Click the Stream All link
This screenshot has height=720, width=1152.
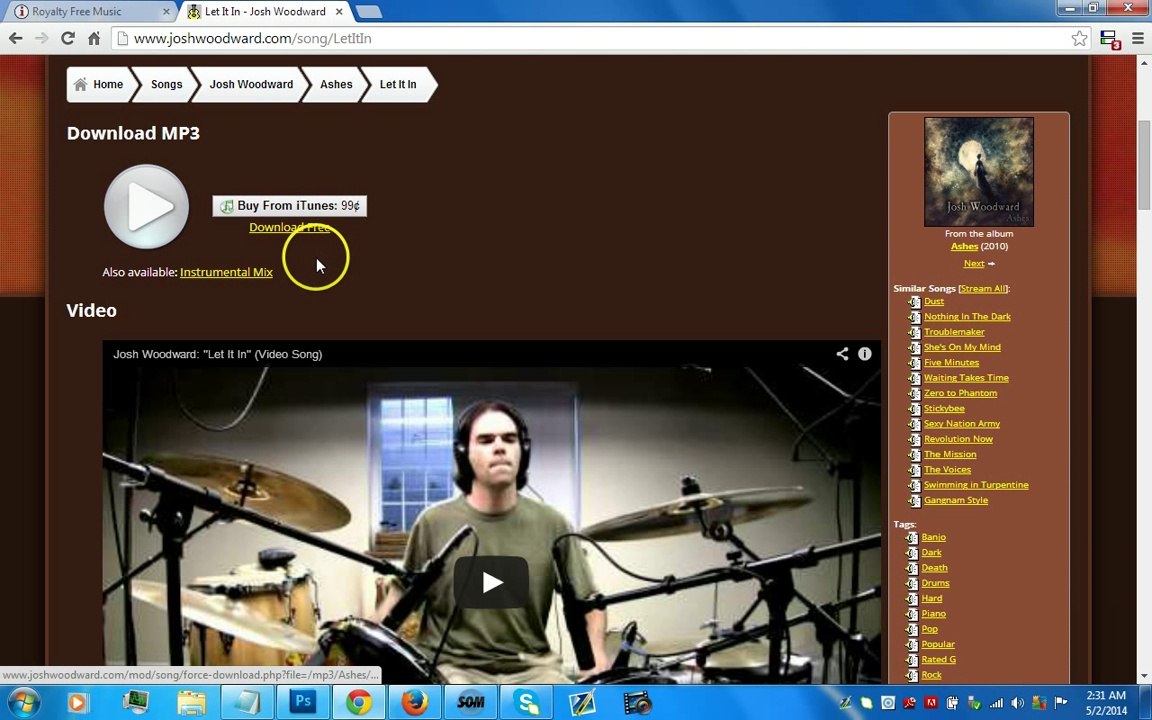(983, 289)
